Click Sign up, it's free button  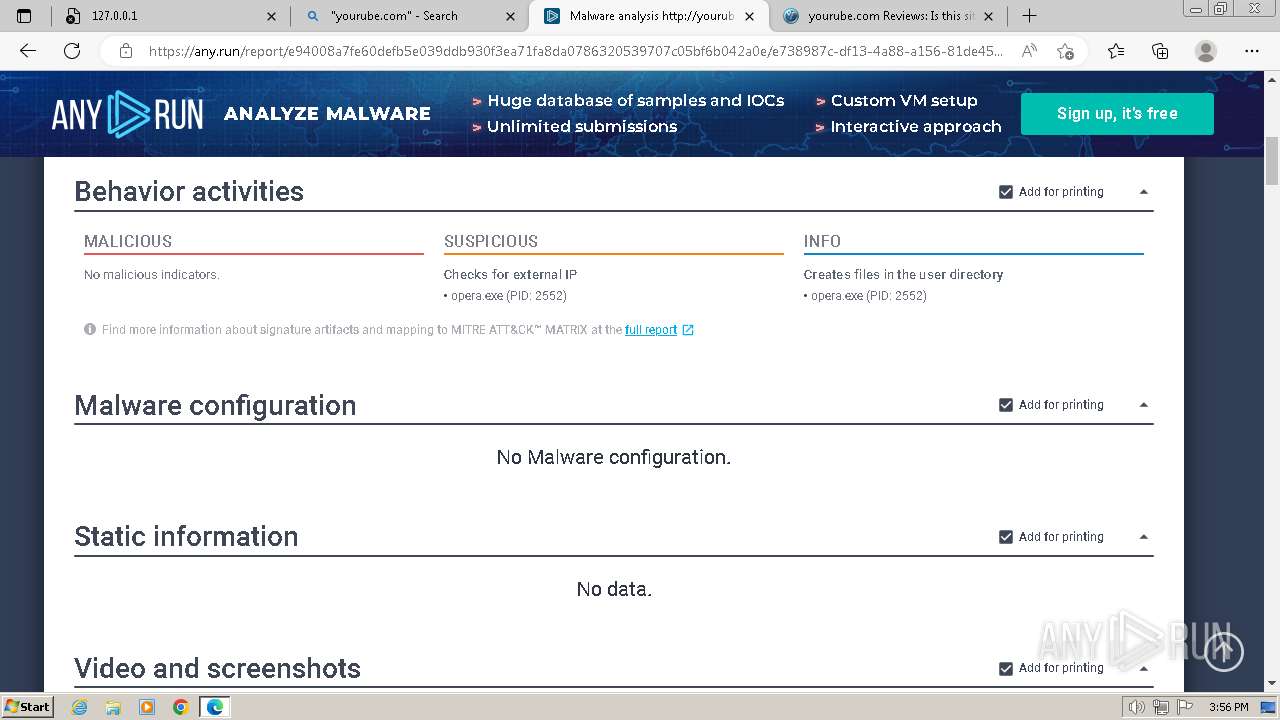tap(1117, 113)
